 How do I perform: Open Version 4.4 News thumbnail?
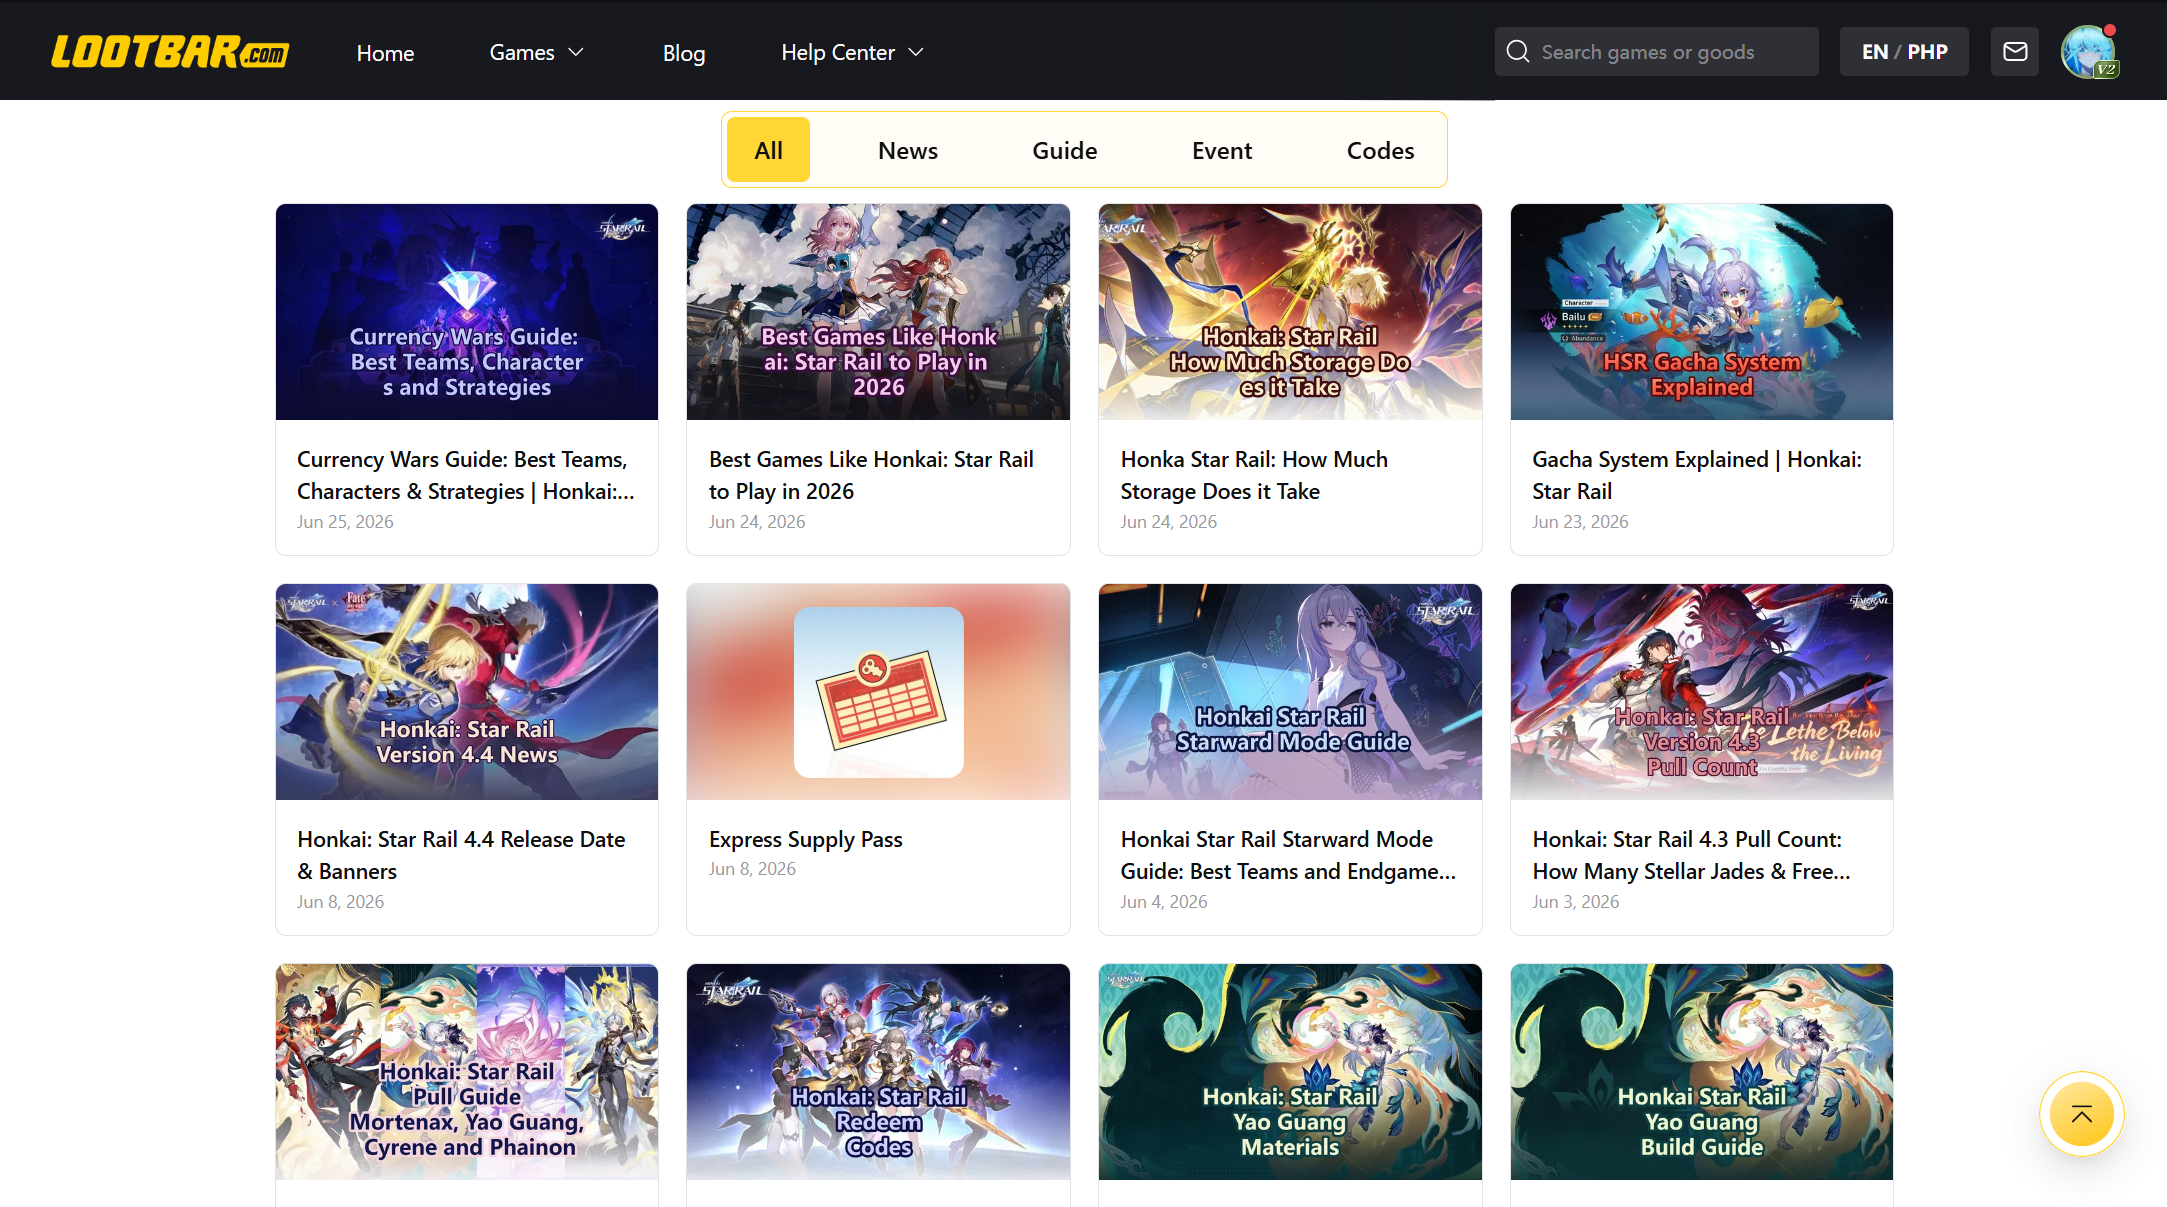click(x=467, y=692)
